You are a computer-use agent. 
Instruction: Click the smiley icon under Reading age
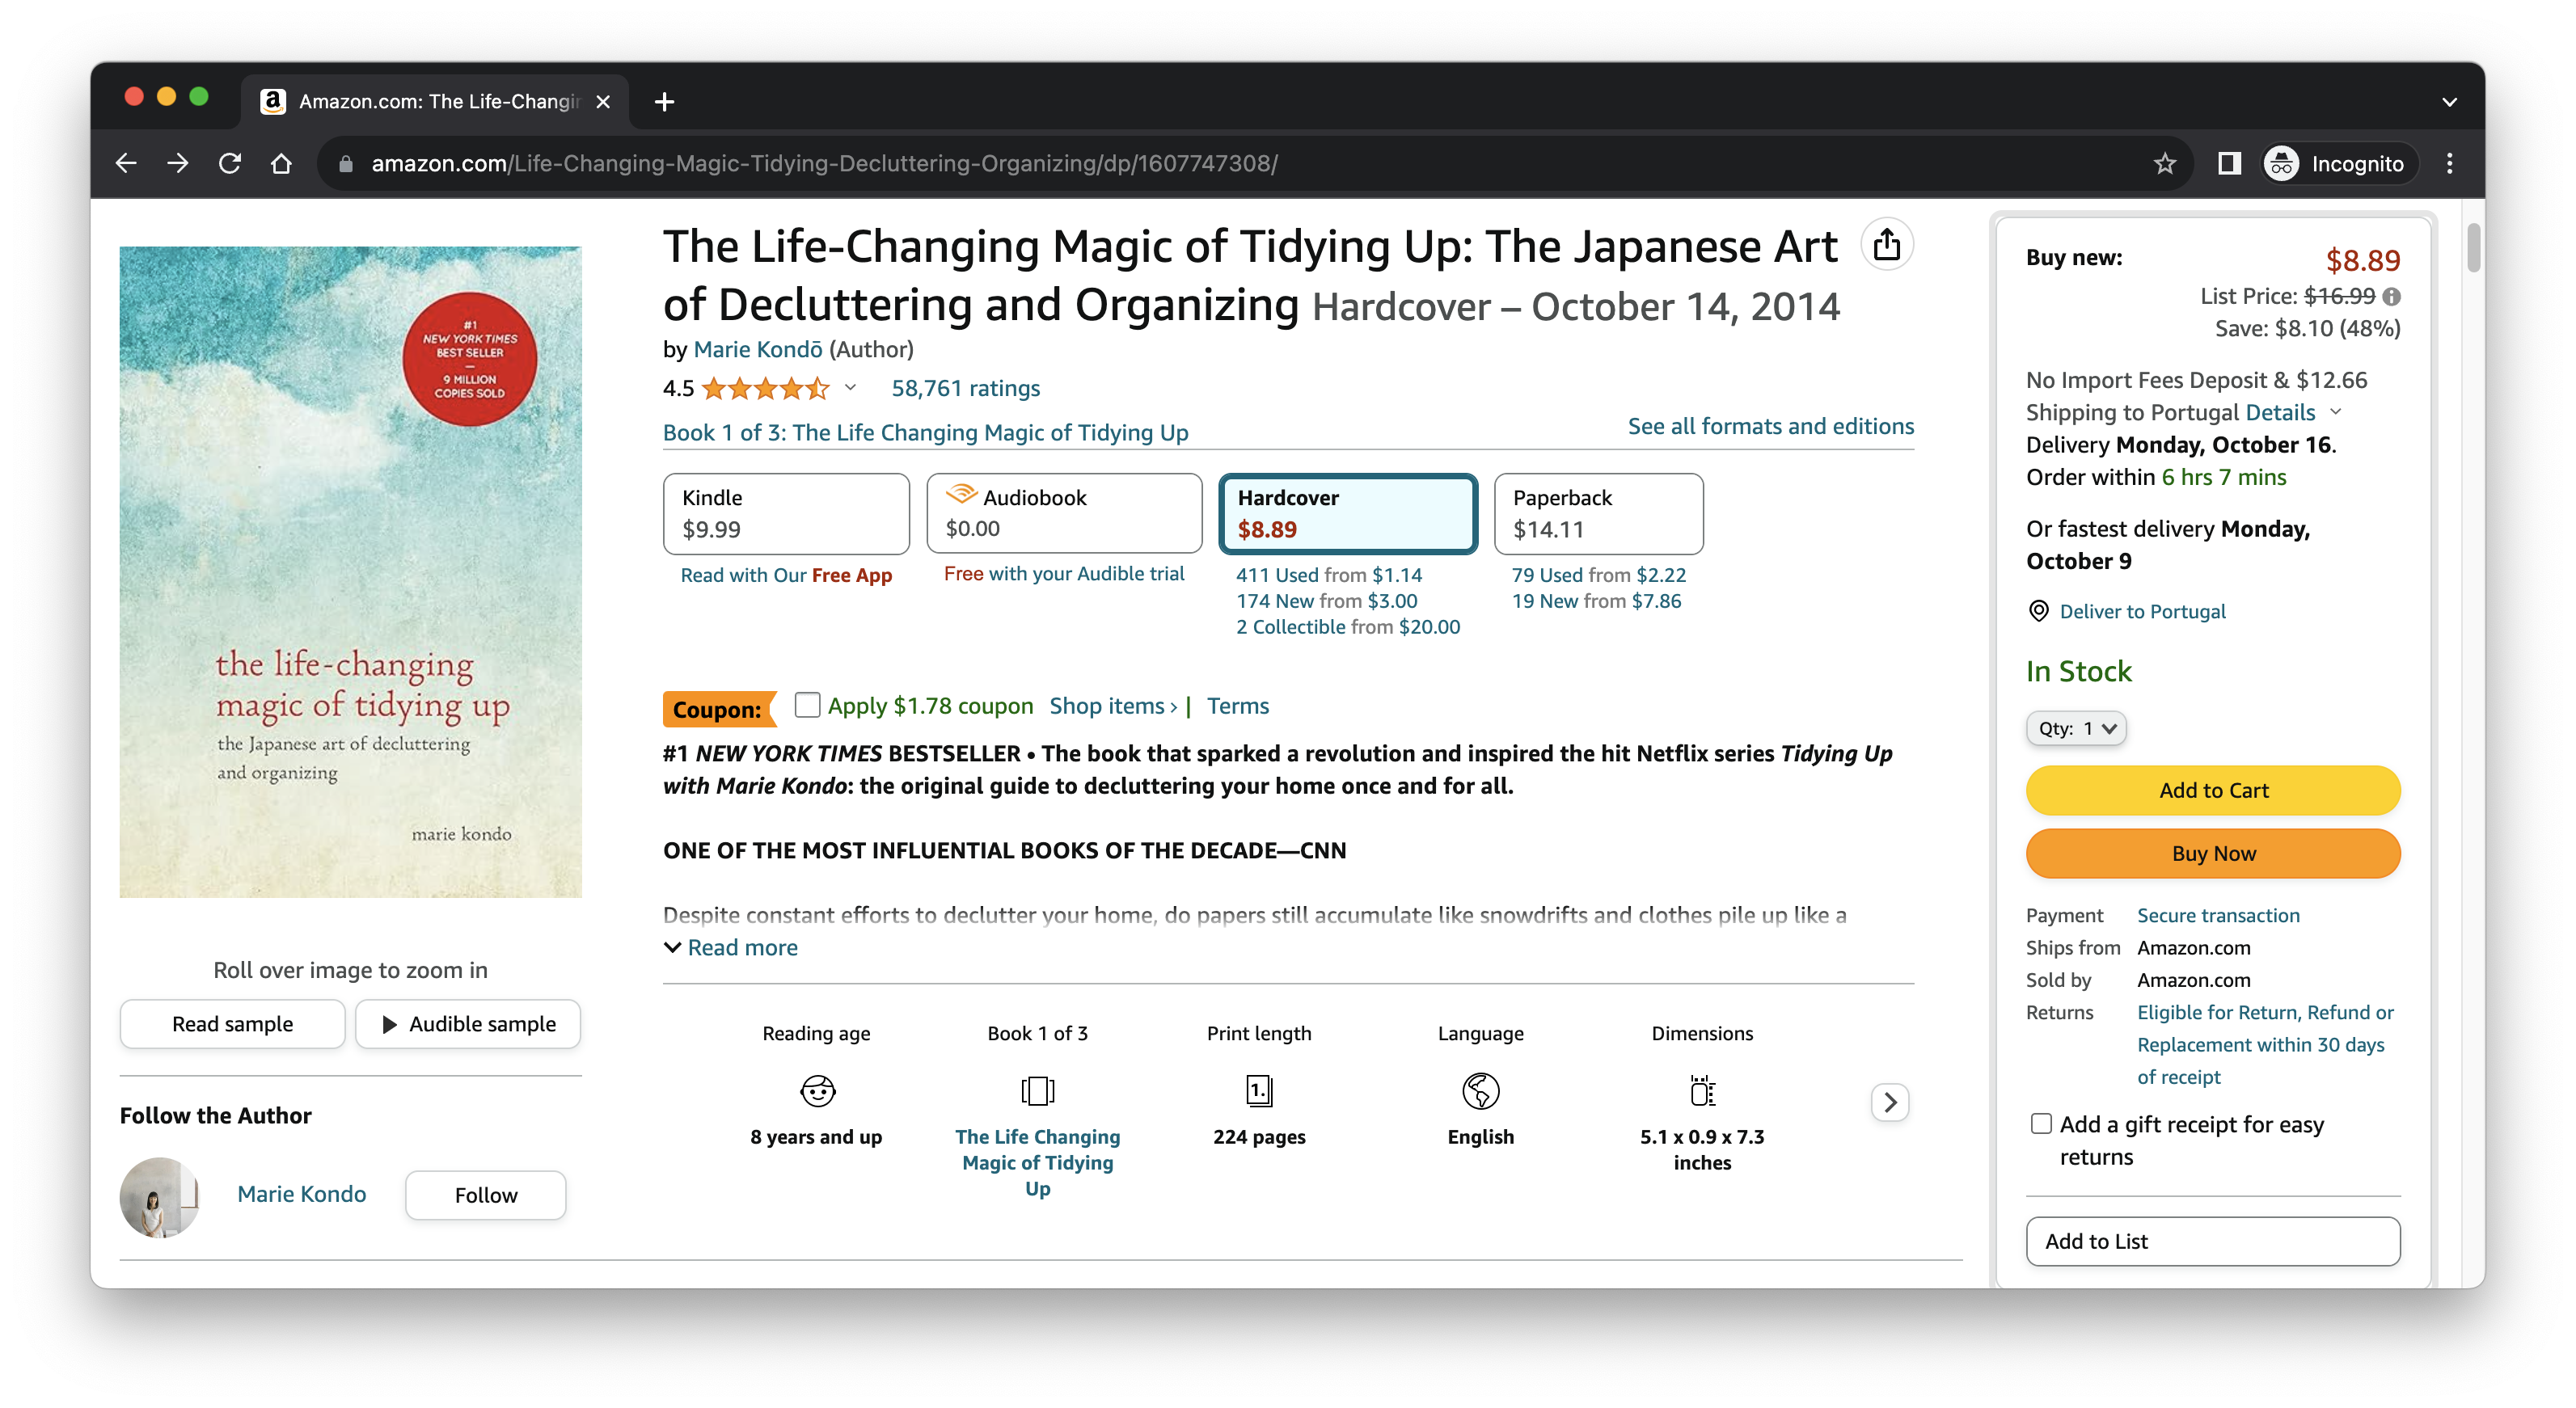pos(817,1091)
